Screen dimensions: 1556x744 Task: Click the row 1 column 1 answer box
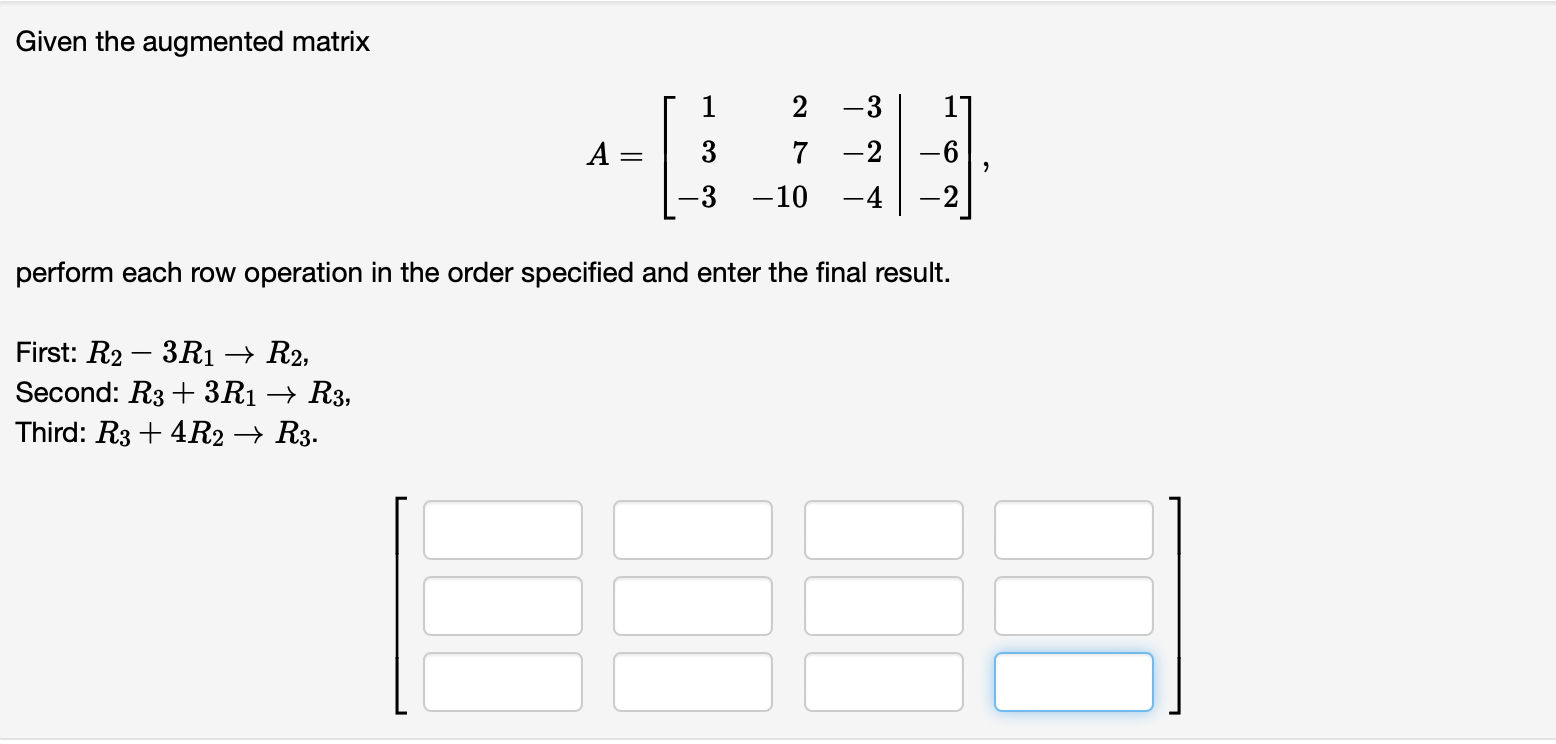503,530
